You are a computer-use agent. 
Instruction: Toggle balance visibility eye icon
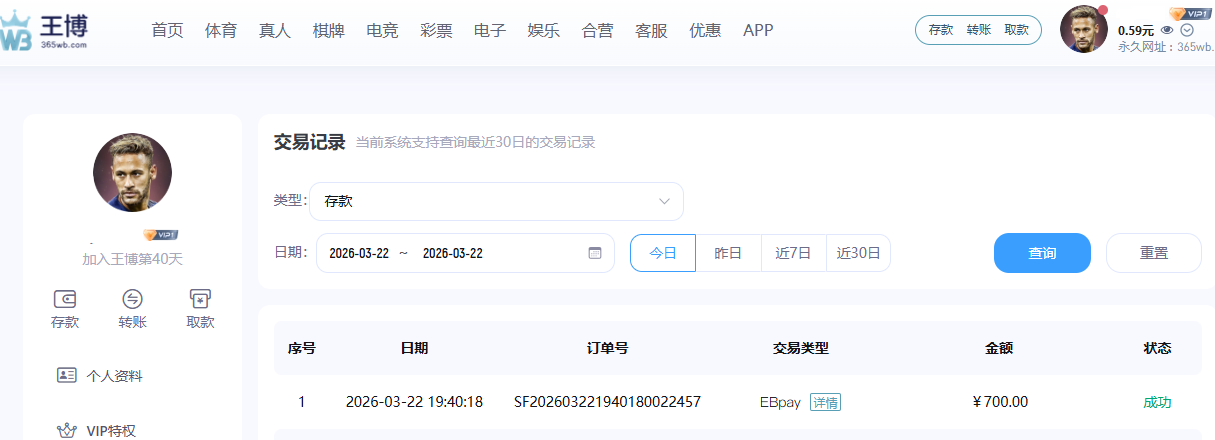point(1166,30)
